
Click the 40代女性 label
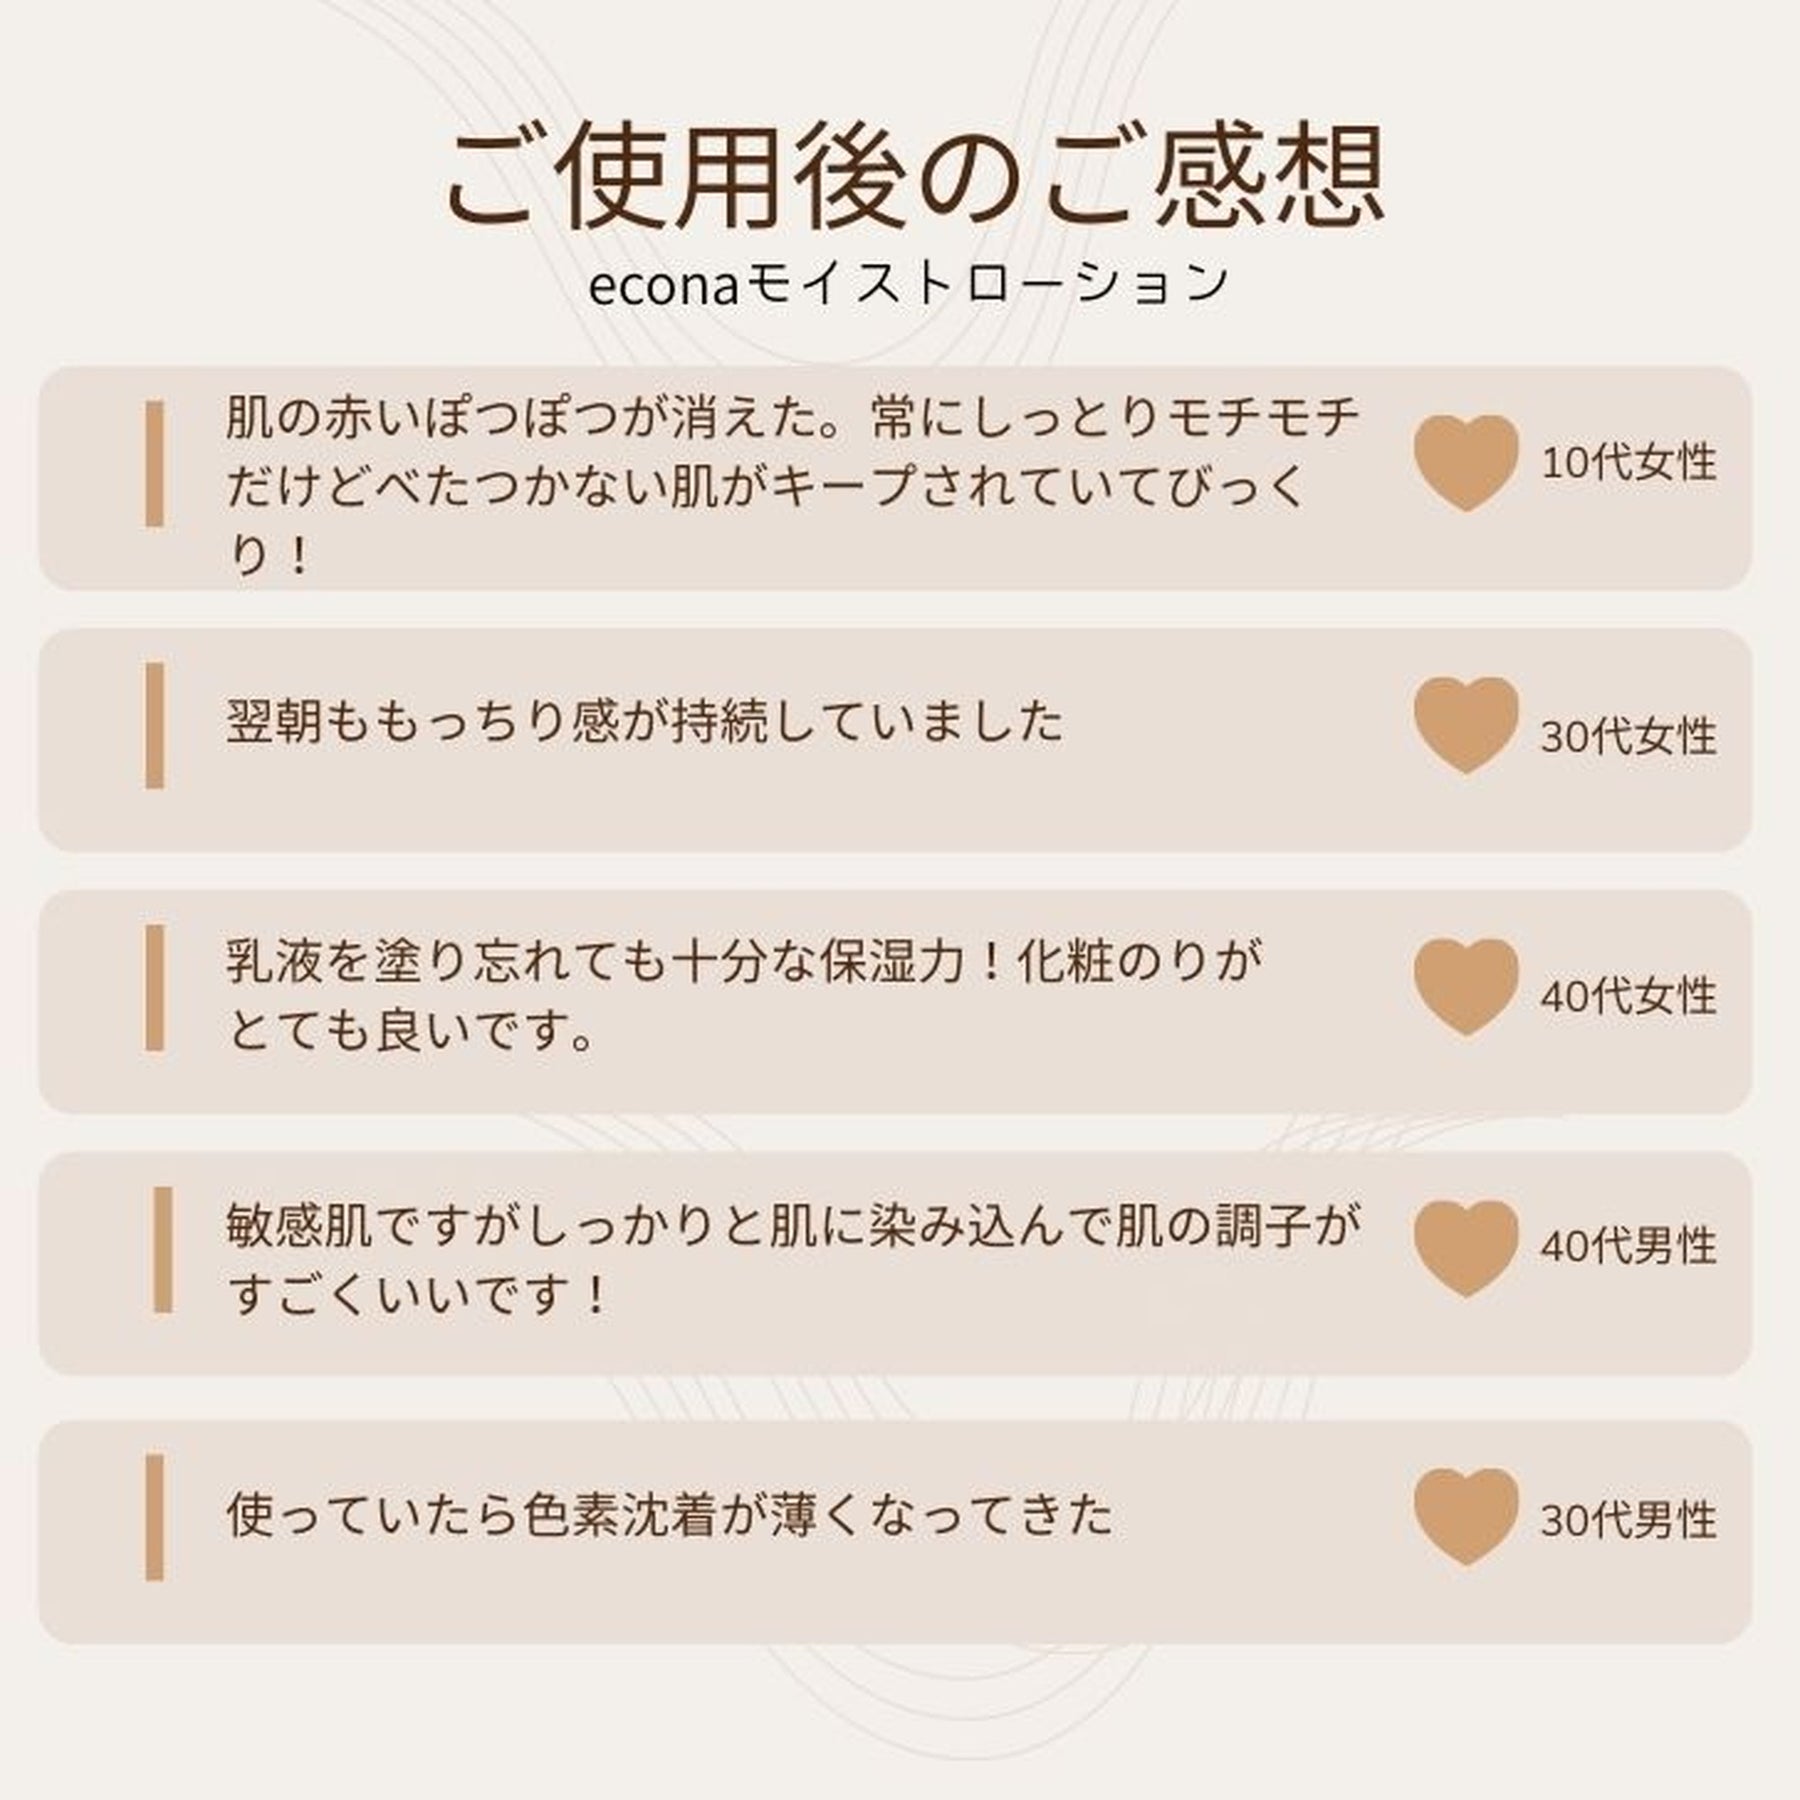coord(1628,997)
